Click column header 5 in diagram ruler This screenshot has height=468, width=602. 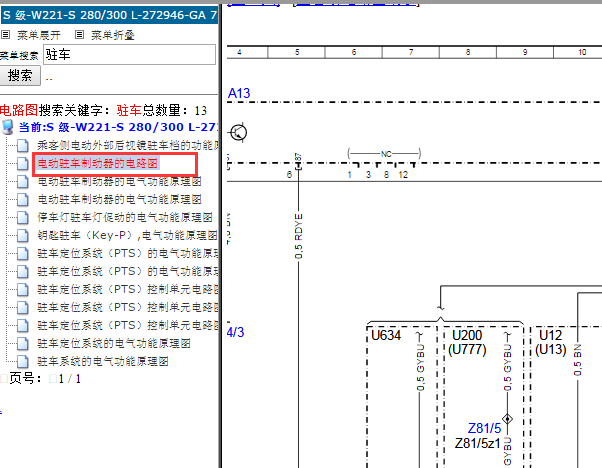(x=297, y=52)
